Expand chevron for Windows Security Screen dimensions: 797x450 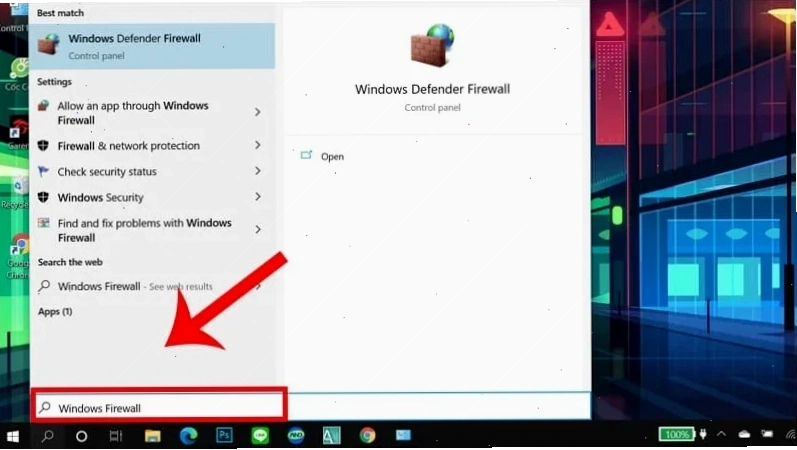[258, 197]
